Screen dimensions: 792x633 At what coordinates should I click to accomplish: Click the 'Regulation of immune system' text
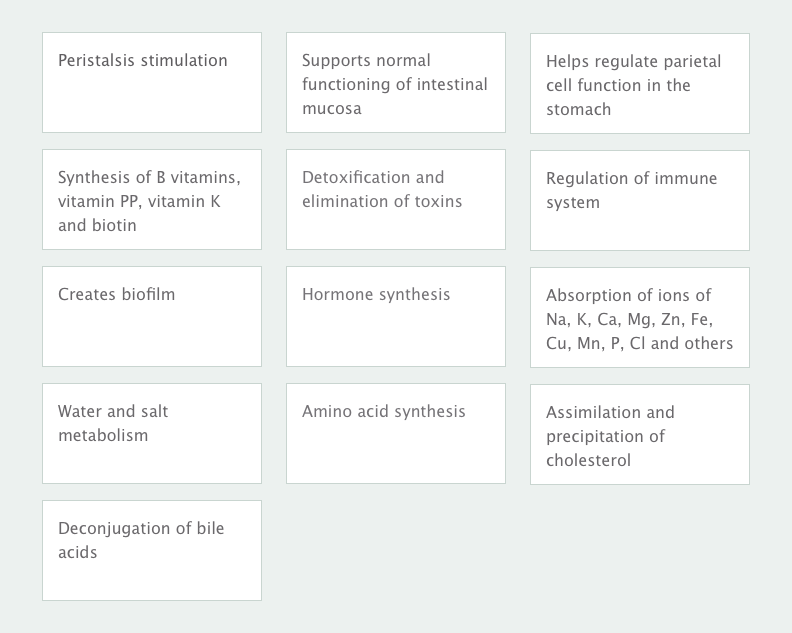pyautogui.click(x=631, y=190)
